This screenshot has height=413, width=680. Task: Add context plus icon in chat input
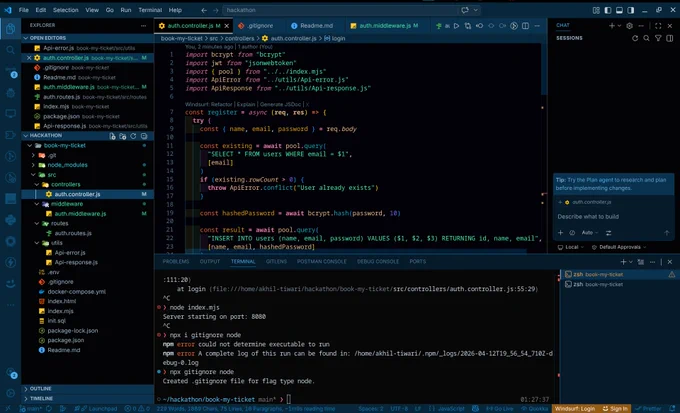[560, 233]
